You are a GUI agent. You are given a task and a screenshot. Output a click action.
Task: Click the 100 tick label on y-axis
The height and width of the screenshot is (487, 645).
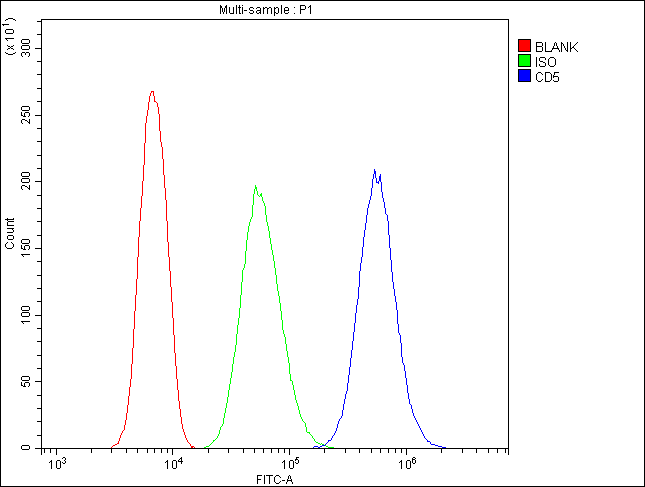click(x=26, y=315)
